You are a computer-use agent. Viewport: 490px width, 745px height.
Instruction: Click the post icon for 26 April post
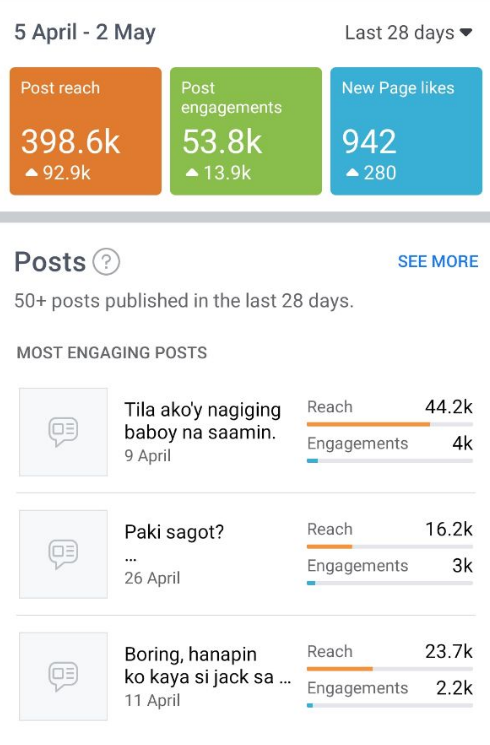(x=63, y=554)
